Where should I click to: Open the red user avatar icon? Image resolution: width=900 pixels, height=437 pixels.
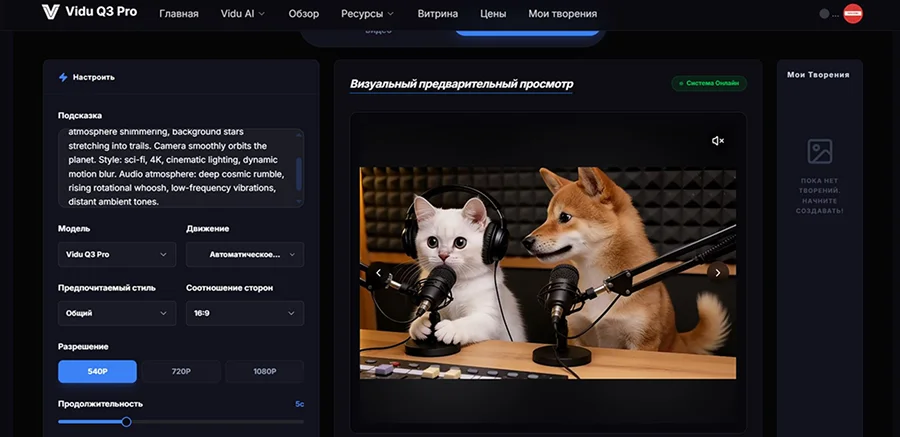(853, 14)
